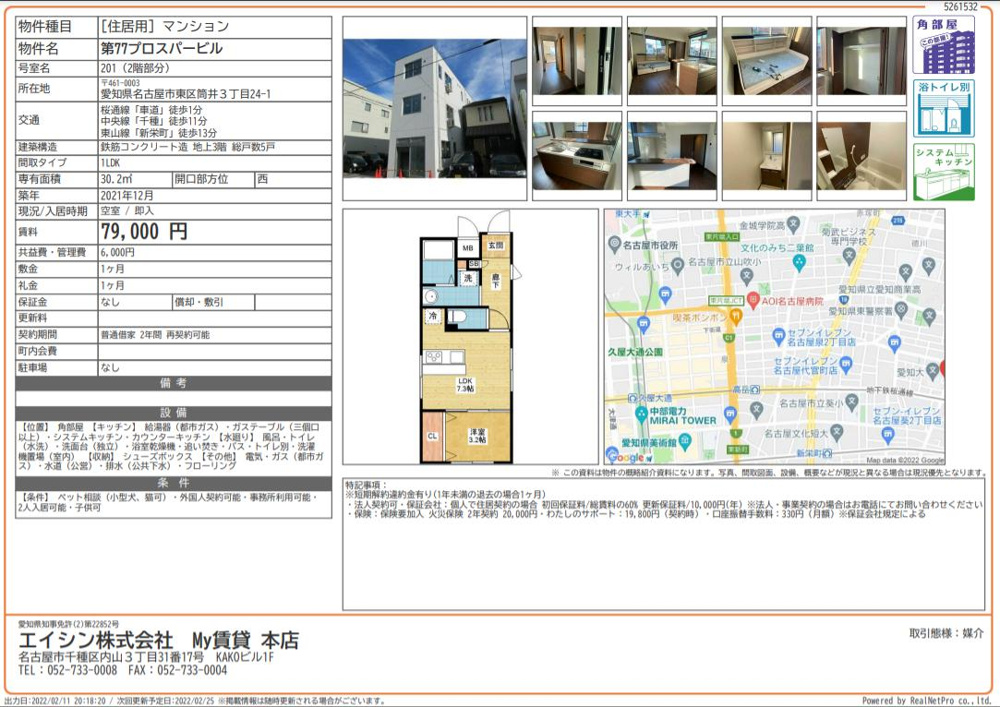Select 桜通線「車道」徒歩1分 access line
This screenshot has height=707, width=1000.
[x=151, y=110]
